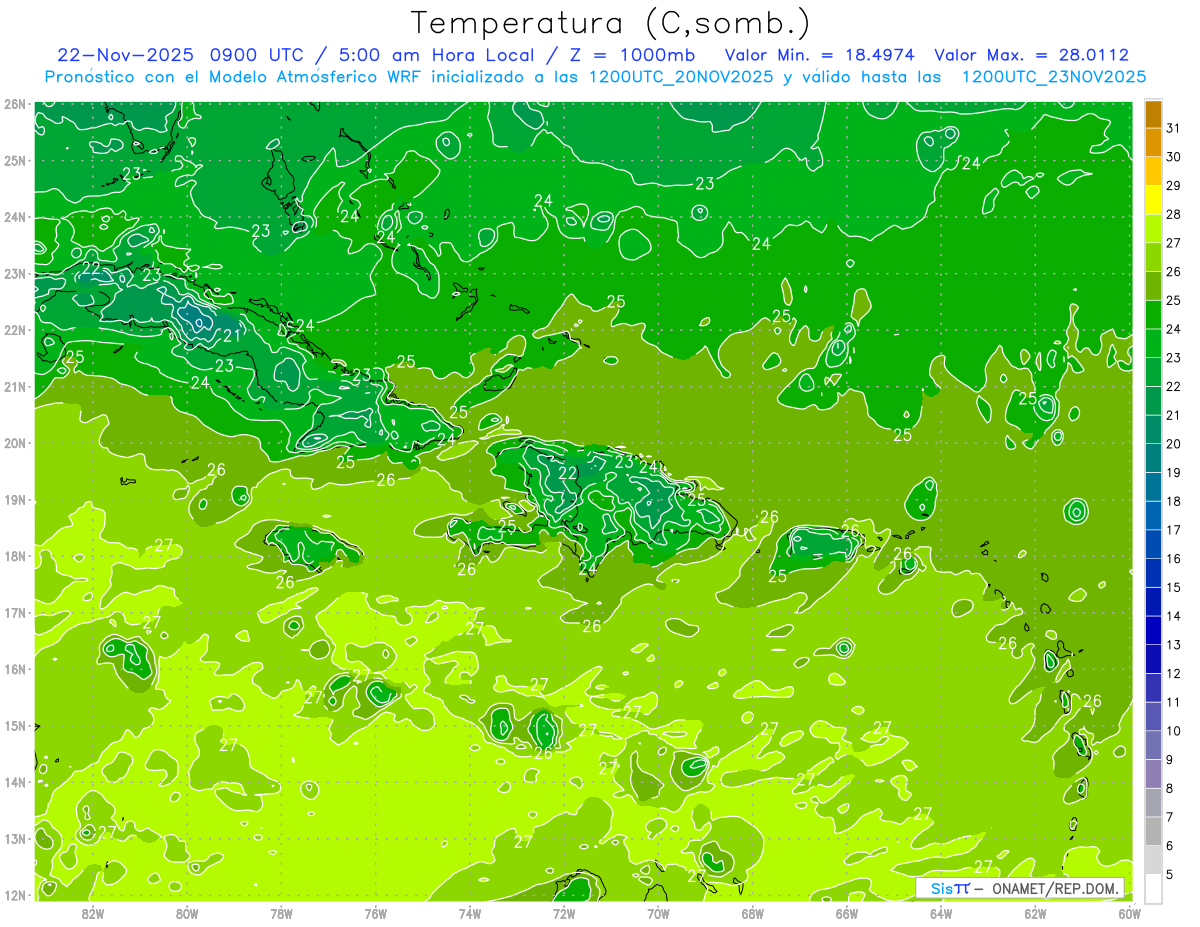Click the legend scale value 20
Viewport: 1200px width, 927px height.
1173,443
